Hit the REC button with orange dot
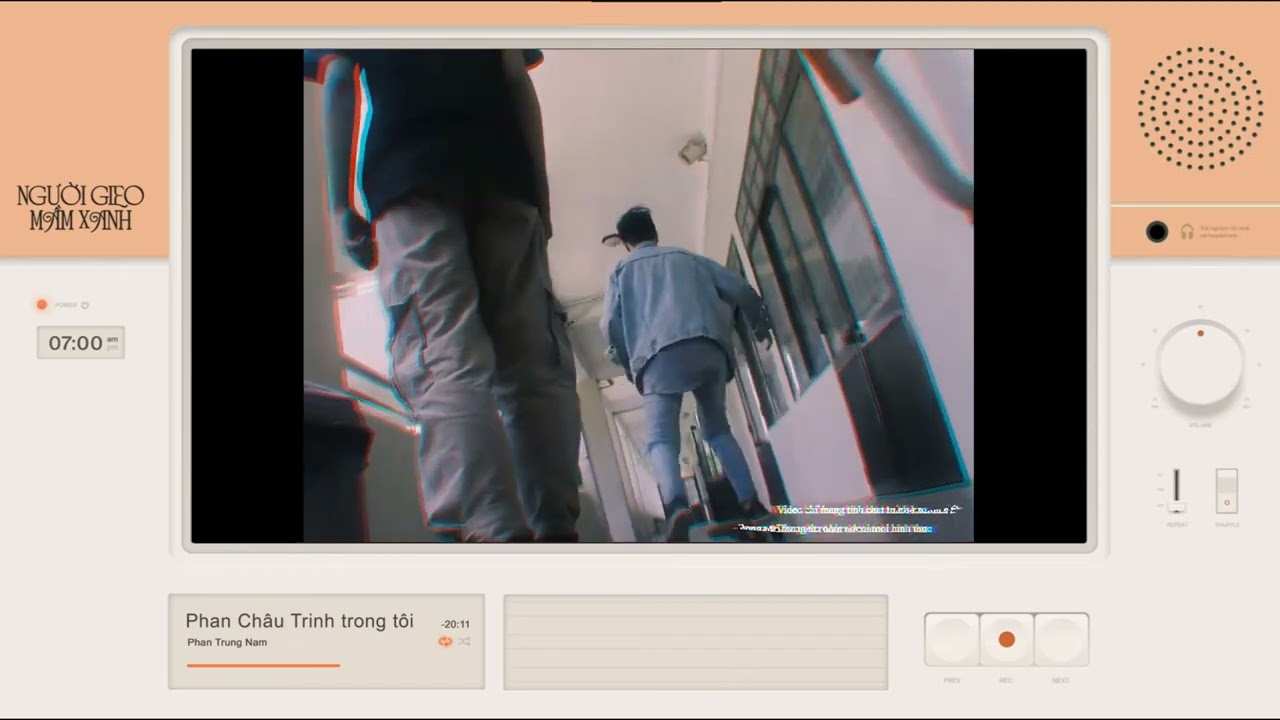The image size is (1280, 720). [x=1007, y=639]
